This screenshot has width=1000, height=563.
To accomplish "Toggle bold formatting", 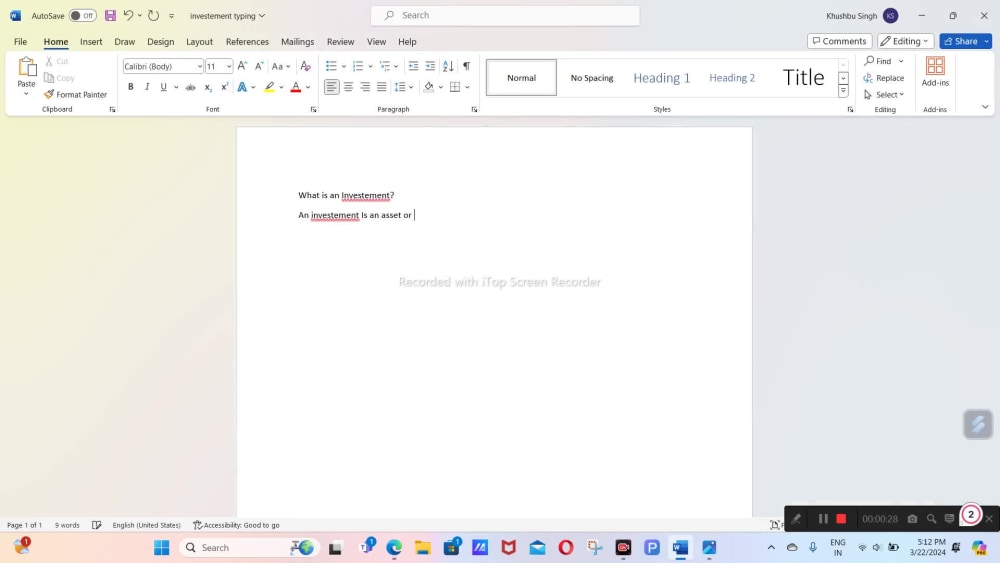I will (x=130, y=87).
